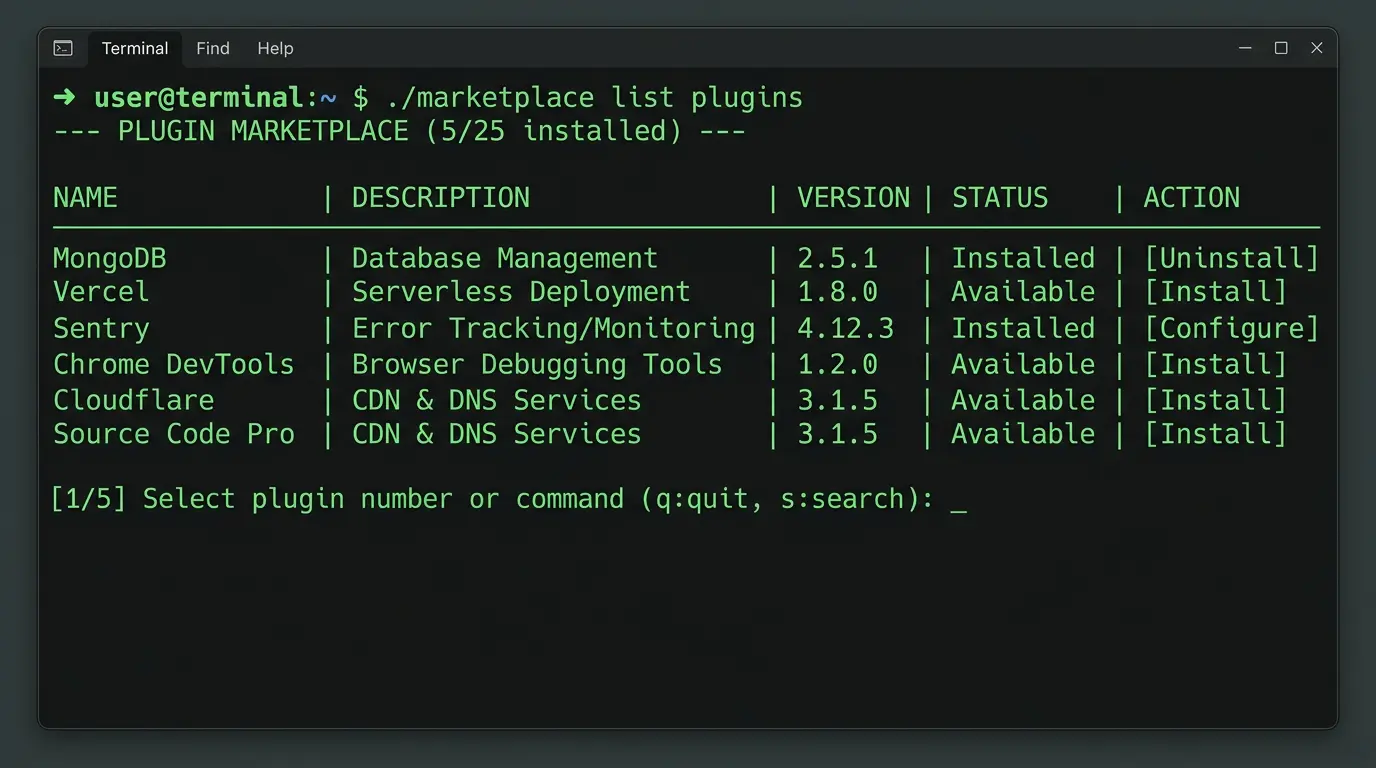Click version 3.1.5 in Cloudflare row

[x=838, y=400]
